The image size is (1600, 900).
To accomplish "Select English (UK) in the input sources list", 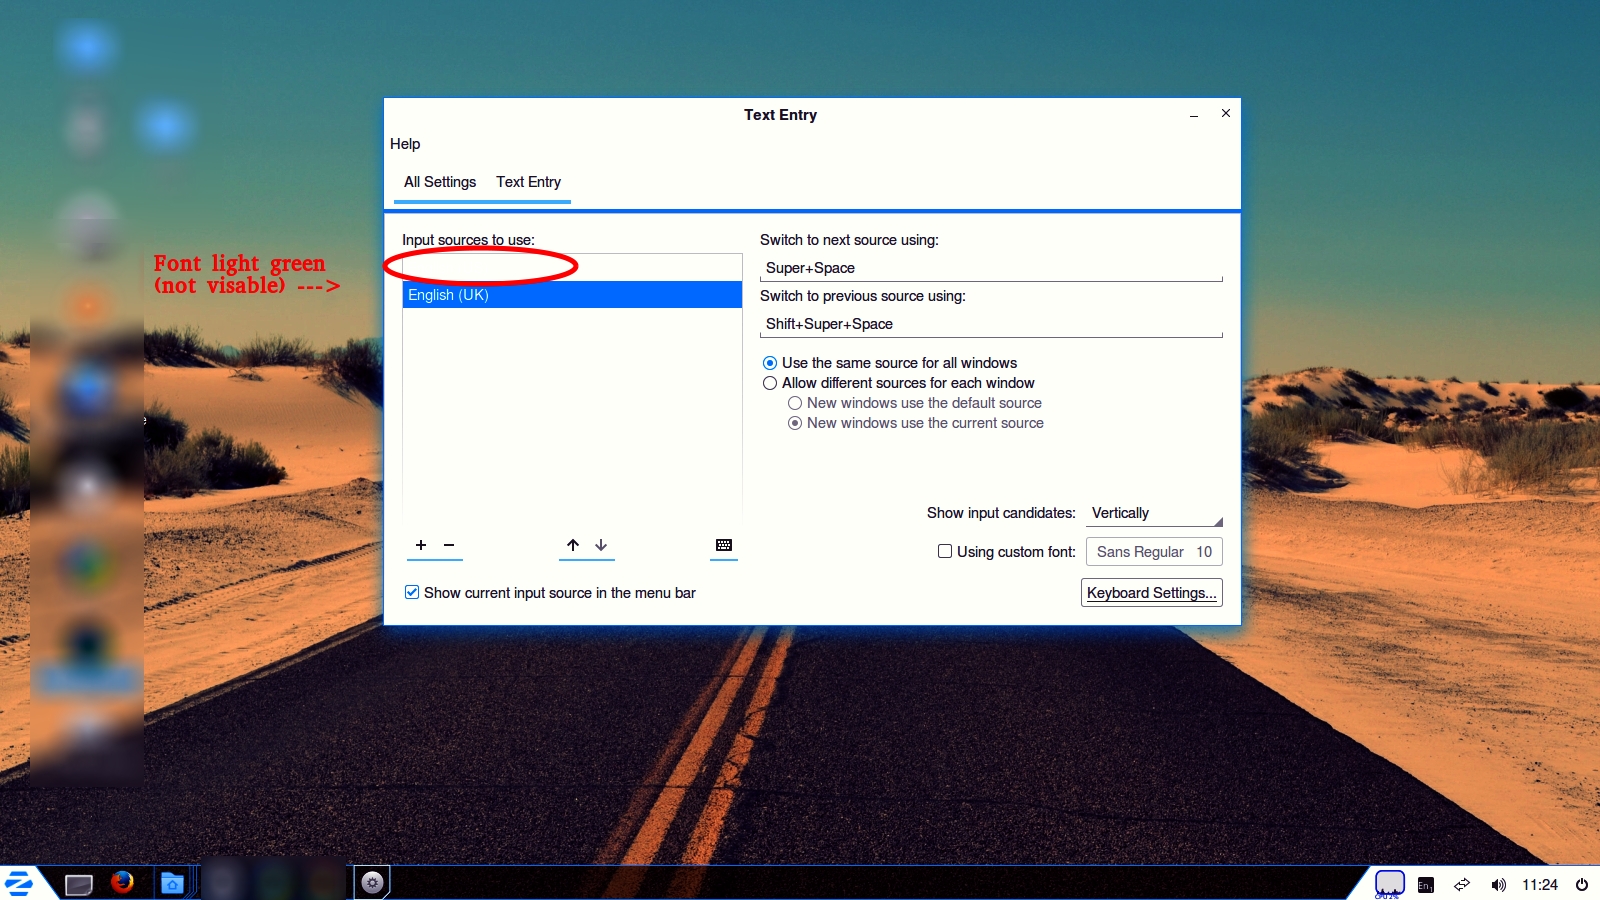I will tap(571, 295).
